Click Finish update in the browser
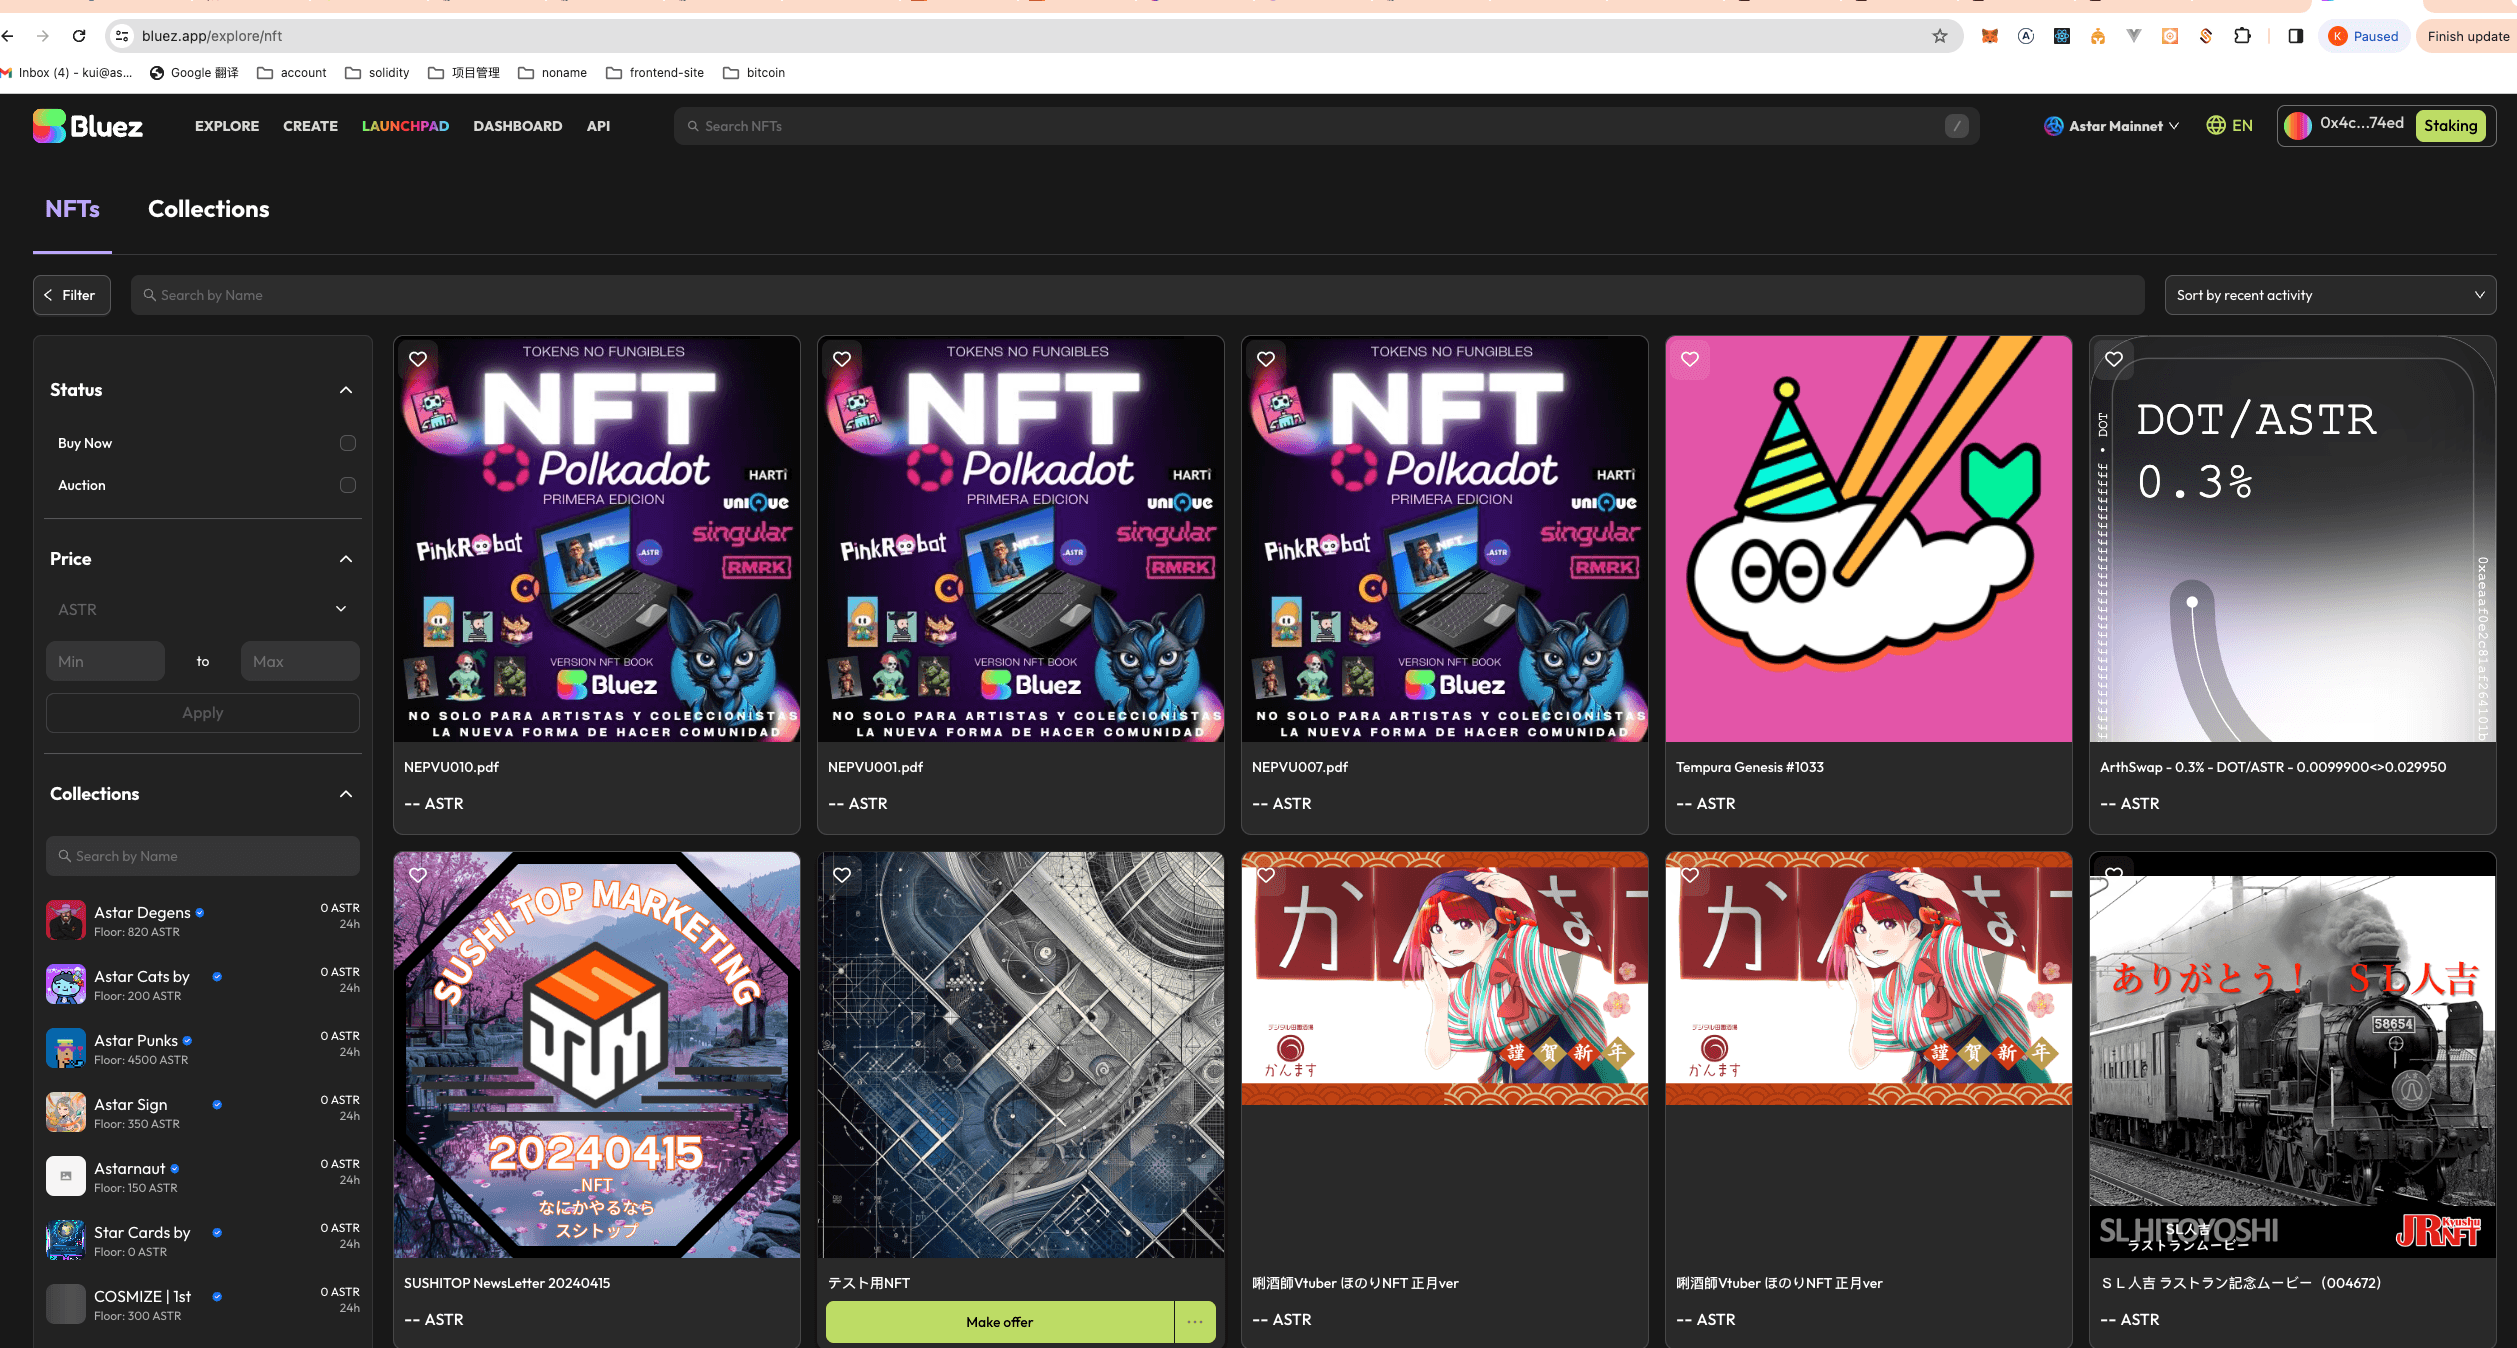Image resolution: width=2517 pixels, height=1348 pixels. [x=2467, y=36]
